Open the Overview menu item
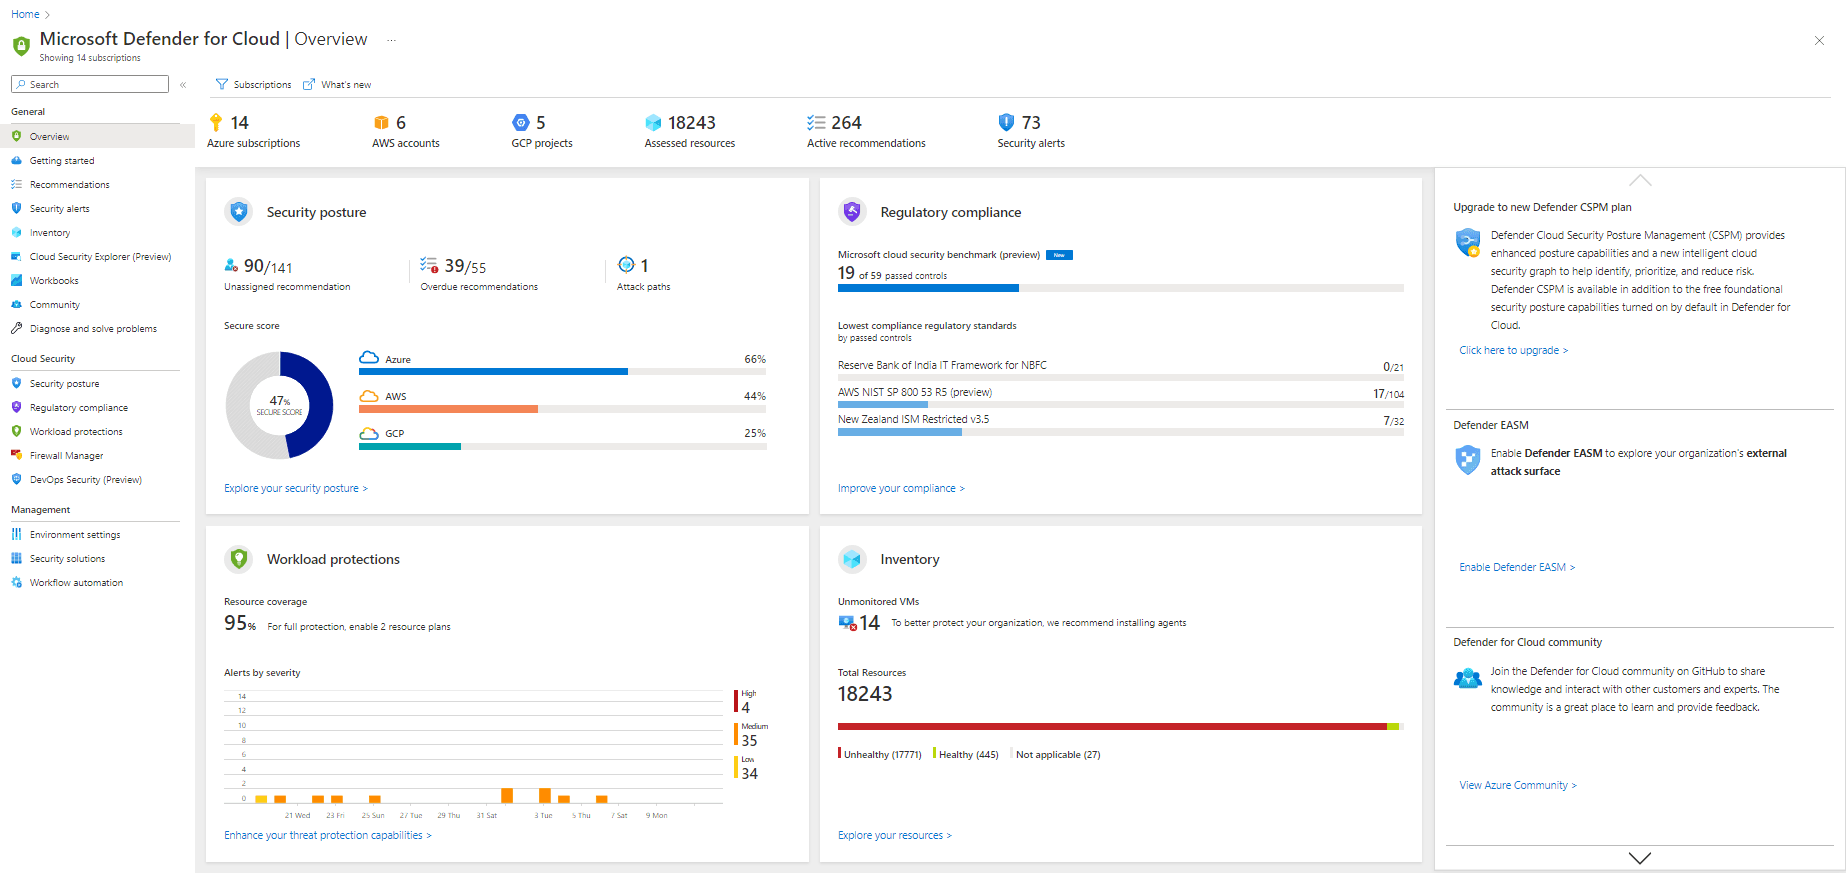Screen dimensions: 1846x873 pos(97,136)
